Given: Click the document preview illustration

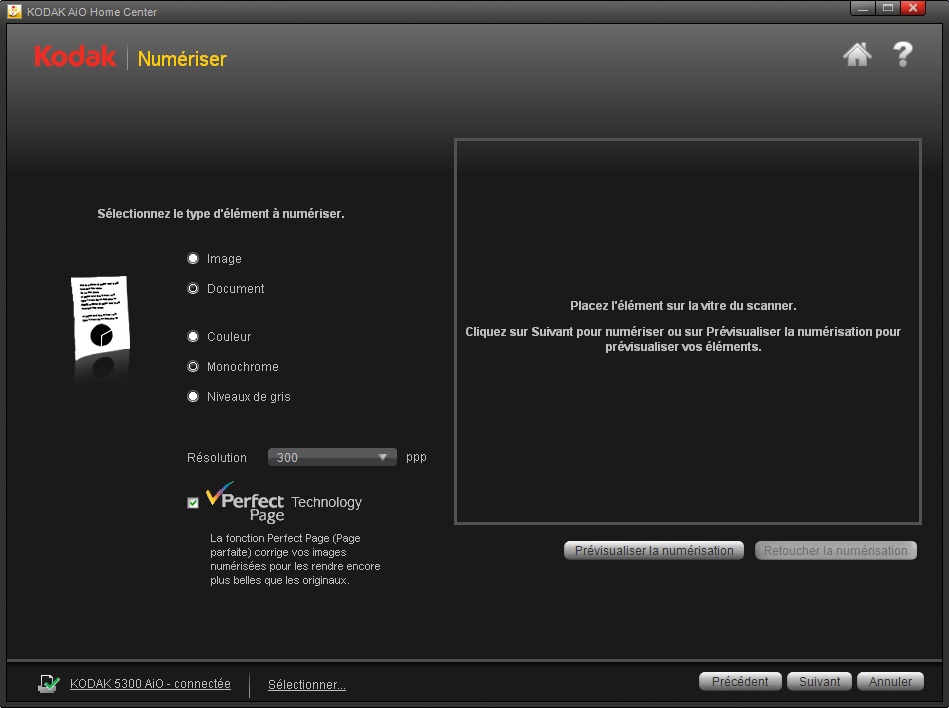Looking at the screenshot, I should tap(100, 320).
